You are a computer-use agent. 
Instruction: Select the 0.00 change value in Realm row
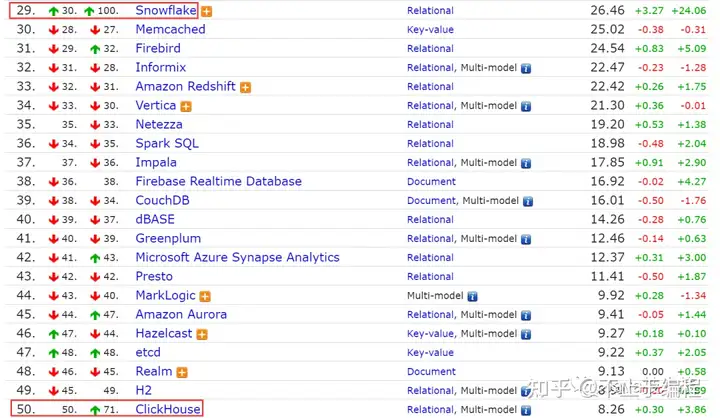(x=653, y=372)
